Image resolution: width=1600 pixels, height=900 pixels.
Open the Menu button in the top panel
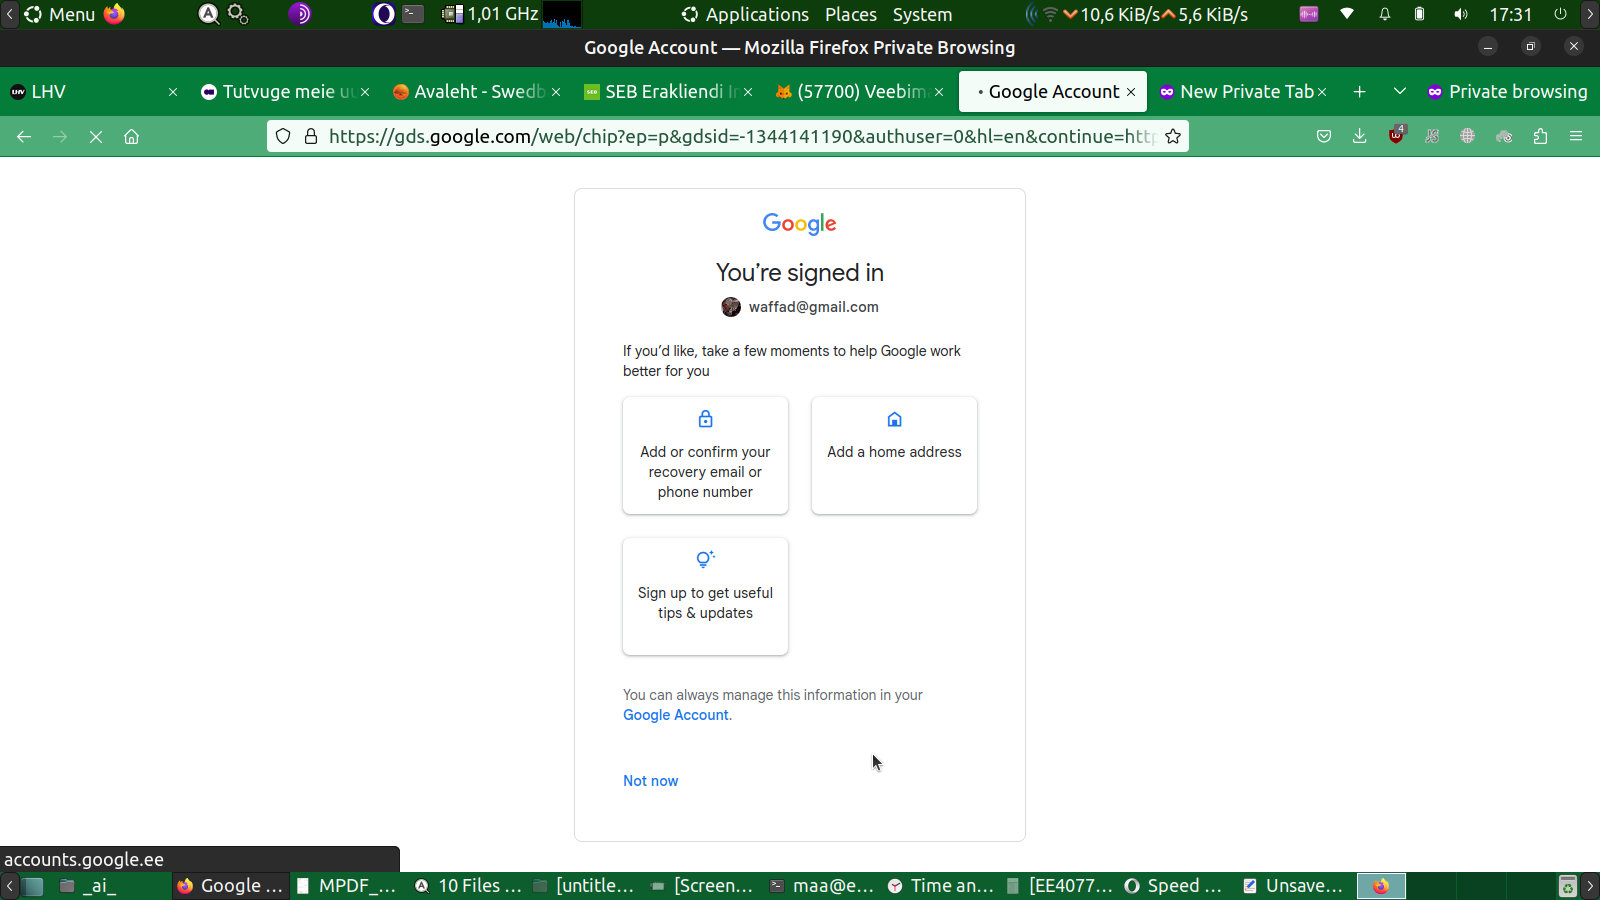coord(60,14)
